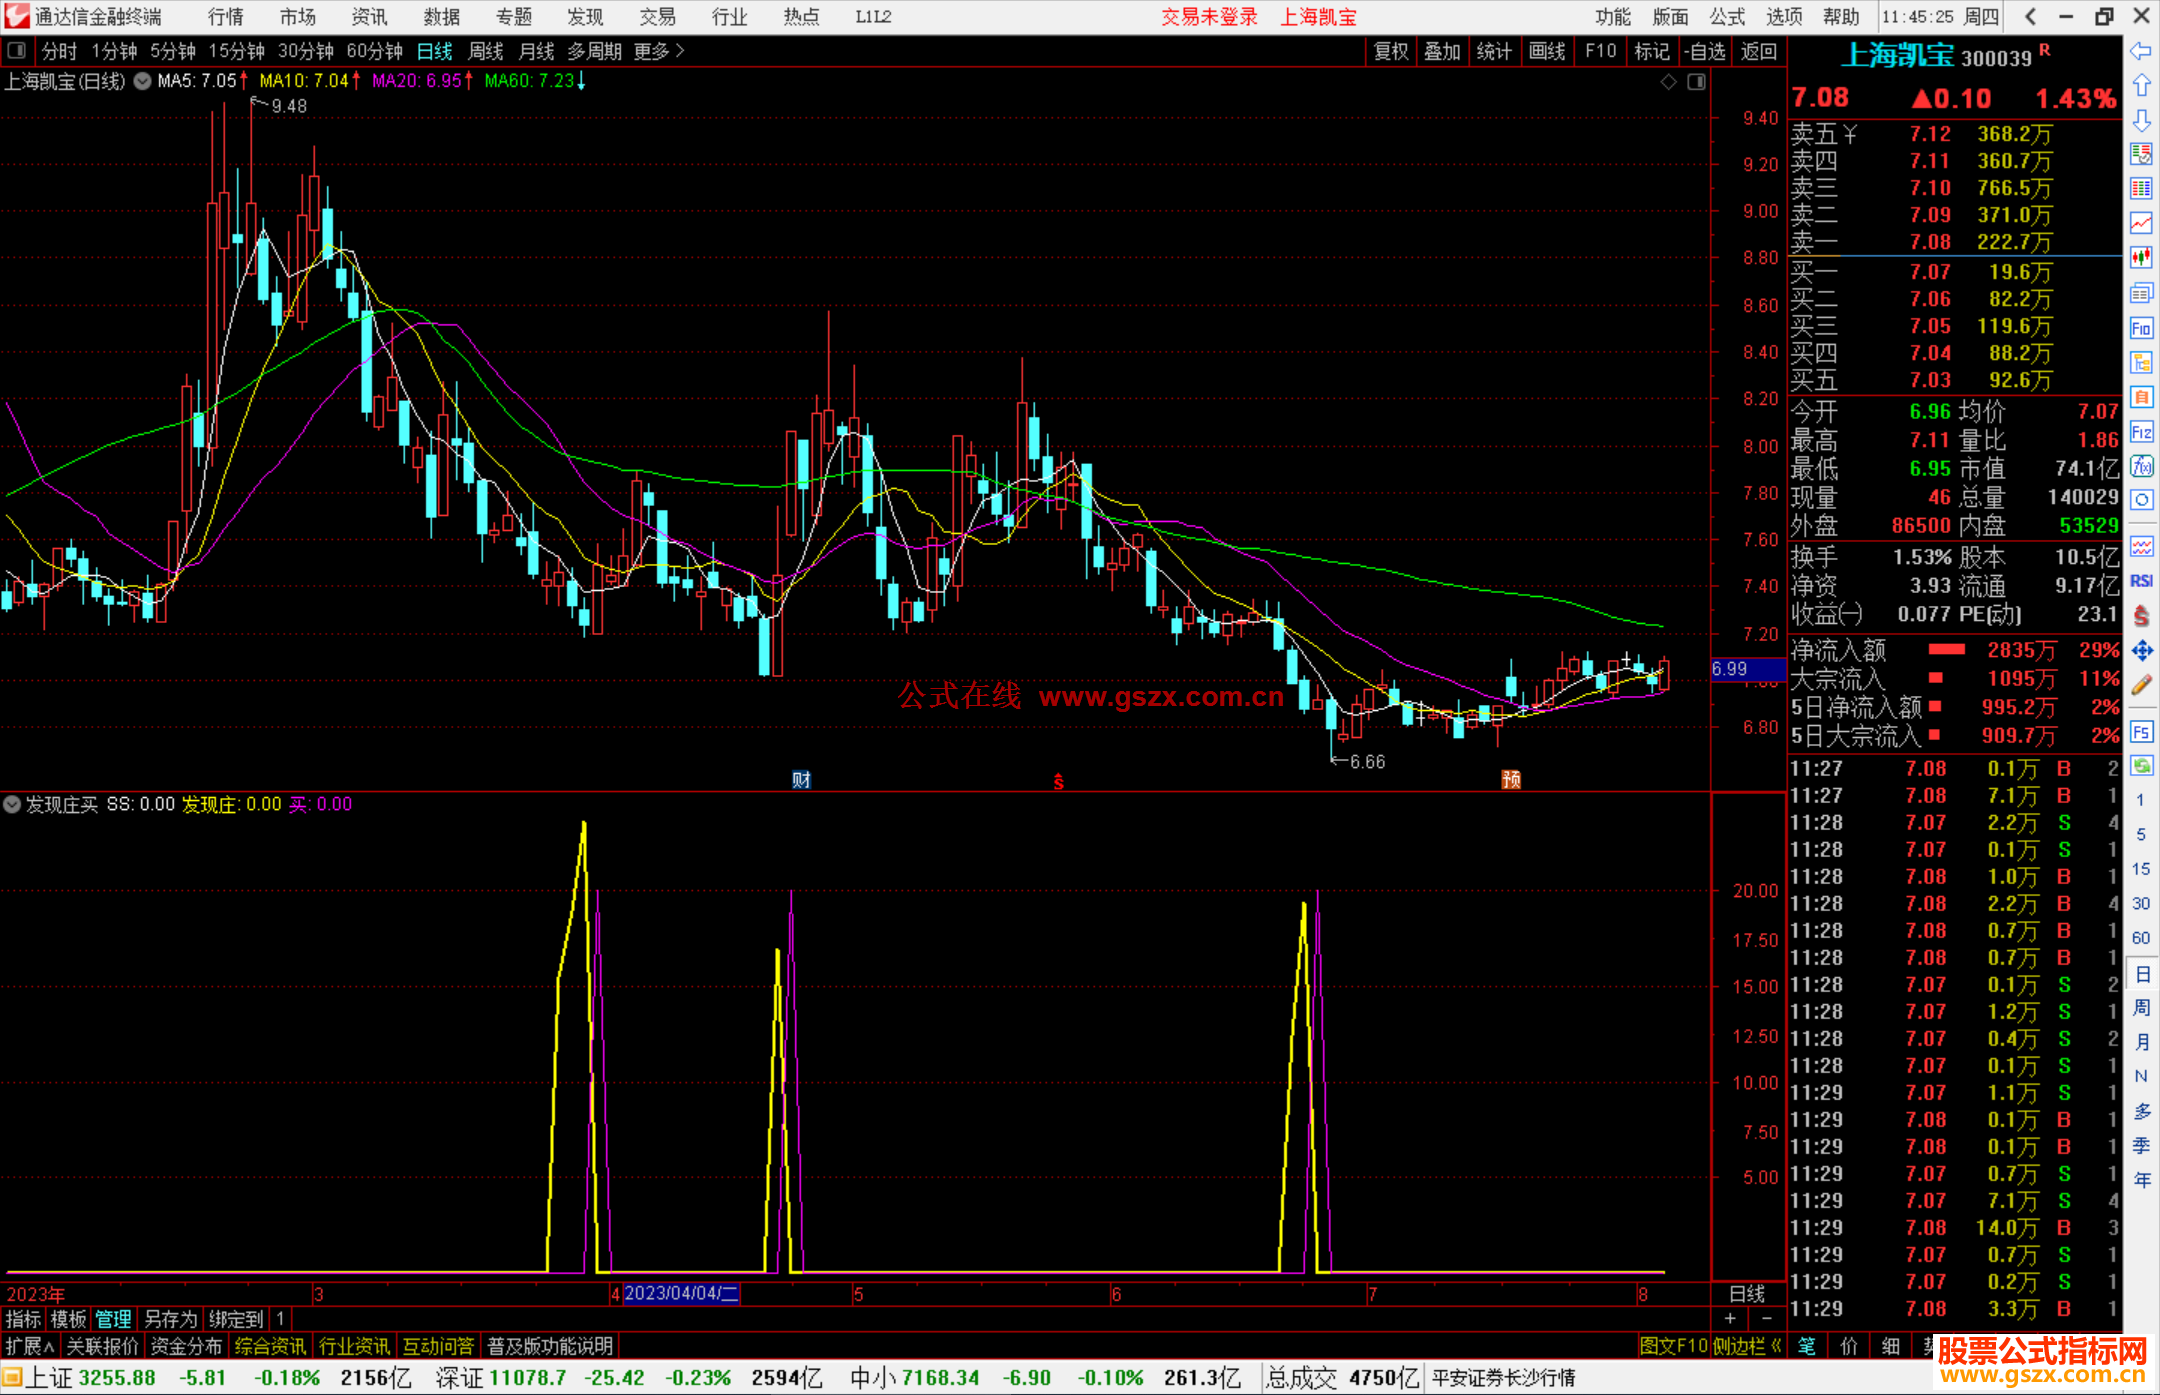Open the 公式 menu
This screenshot has height=1395, width=2160.
[1726, 17]
